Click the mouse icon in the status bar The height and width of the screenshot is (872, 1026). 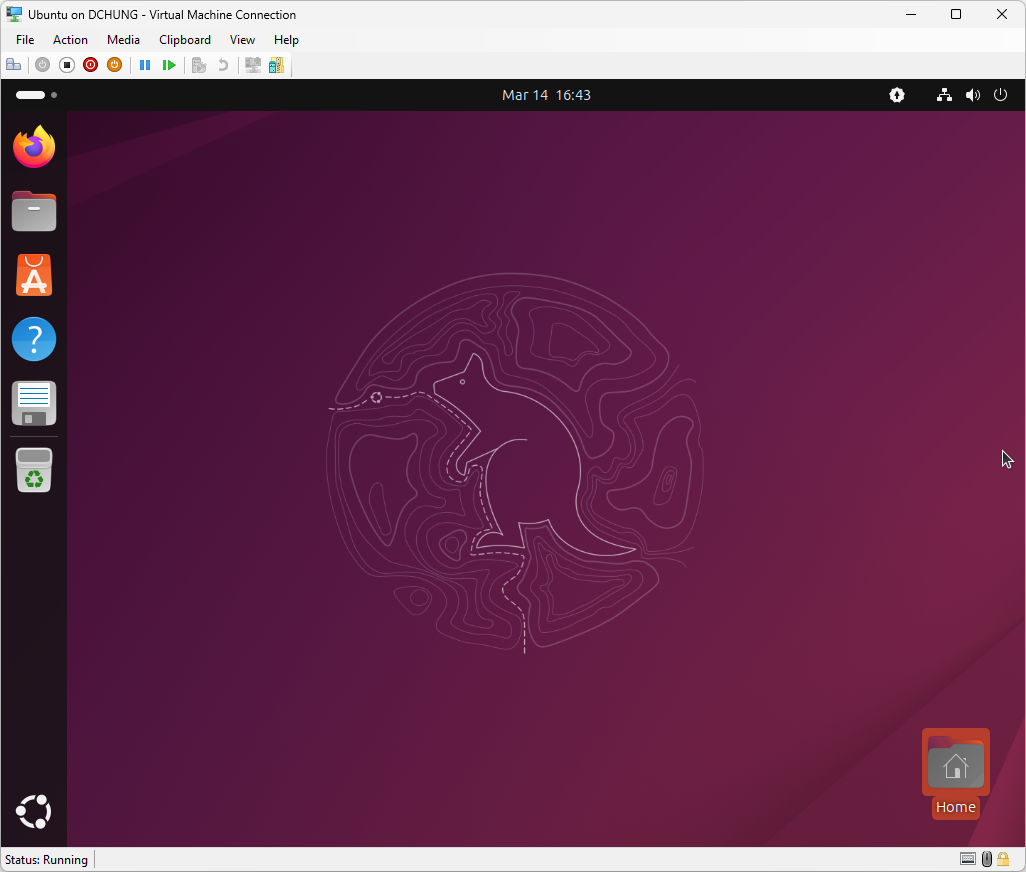(987, 859)
